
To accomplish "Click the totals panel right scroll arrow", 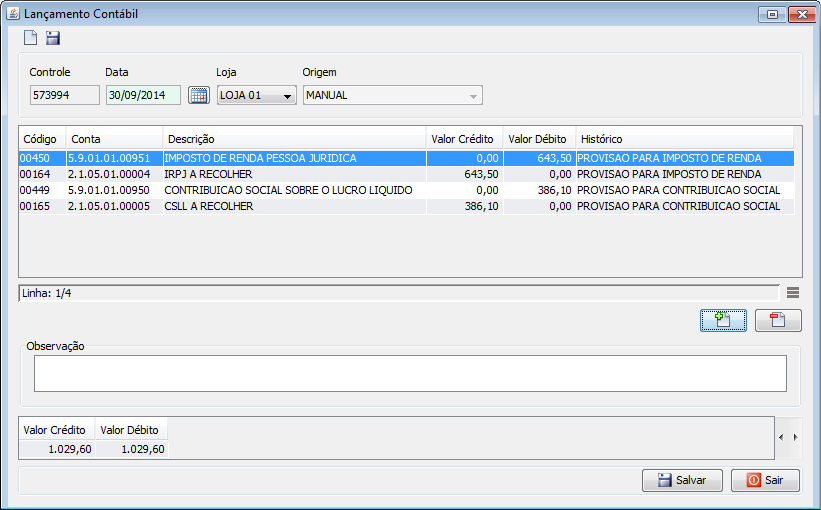I will pyautogui.click(x=795, y=437).
